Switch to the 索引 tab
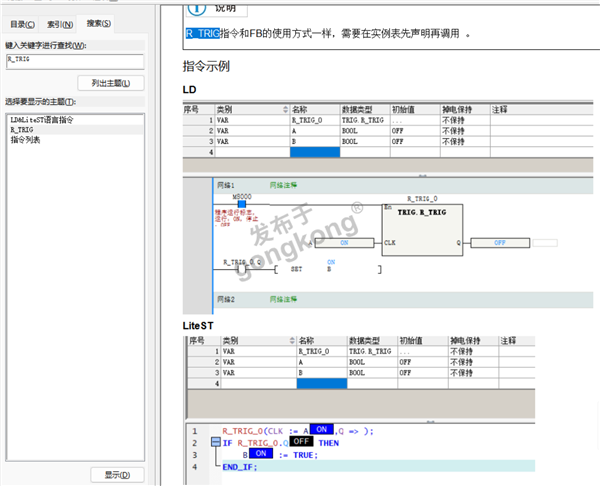This screenshot has width=600, height=486. click(x=60, y=23)
